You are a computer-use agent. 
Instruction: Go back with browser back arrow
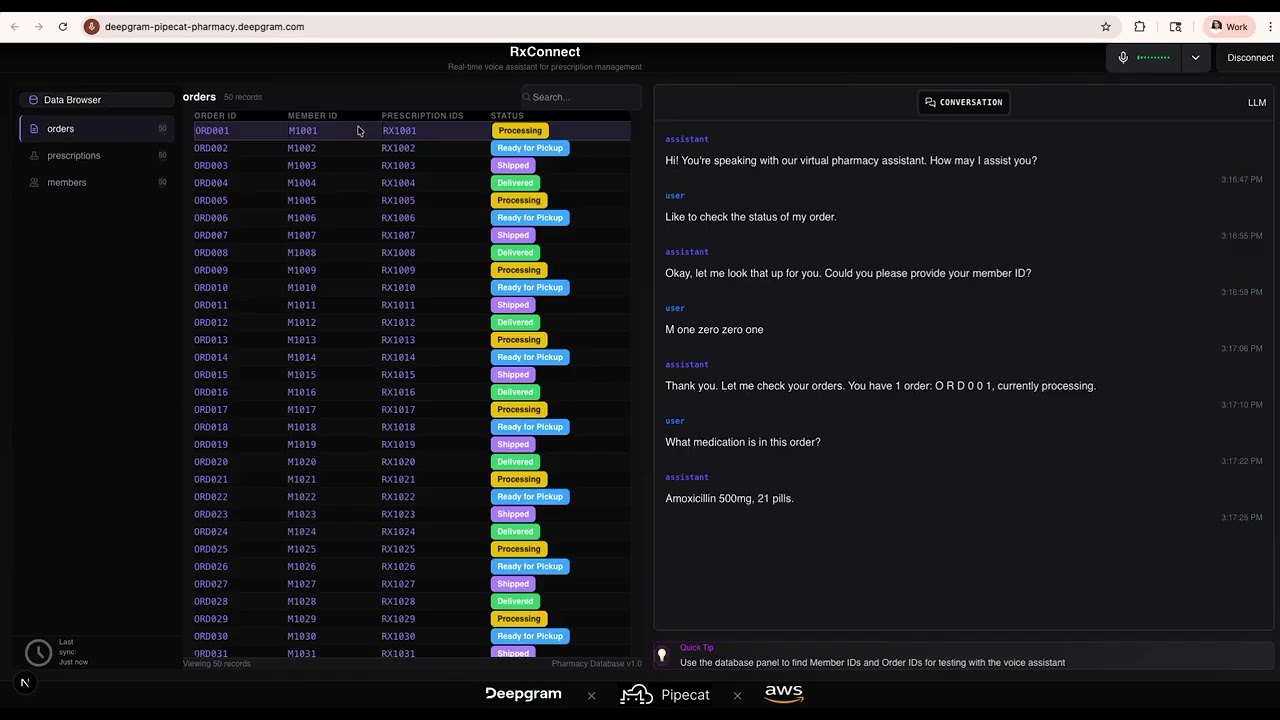[x=15, y=27]
